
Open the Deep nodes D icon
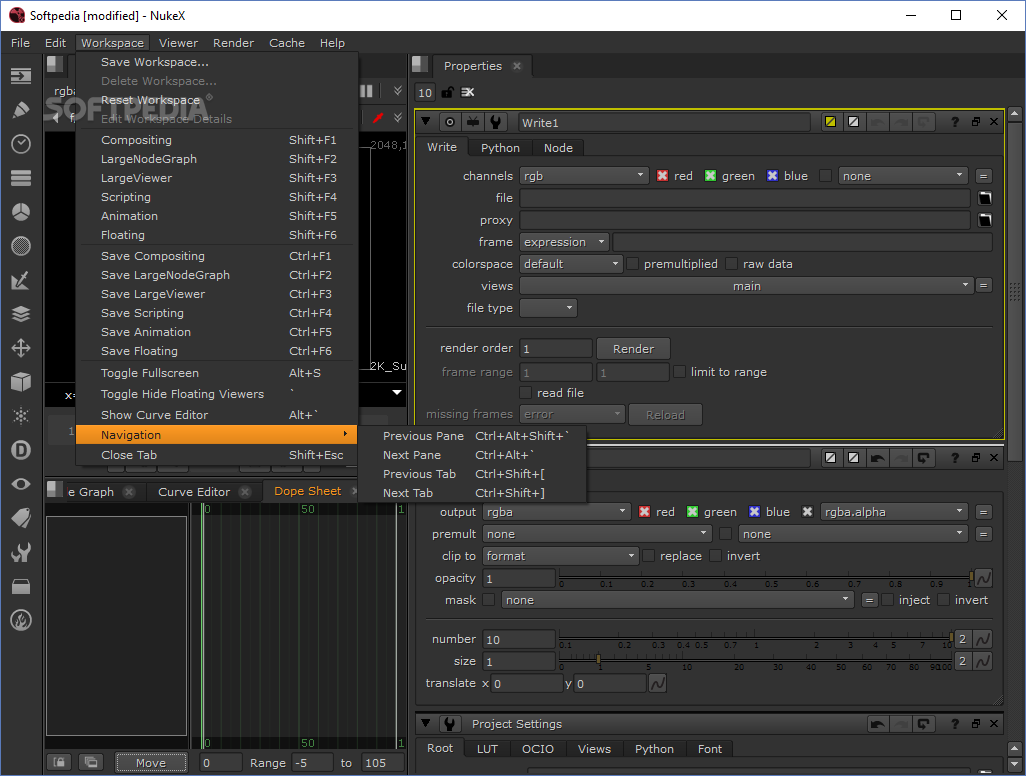pyautogui.click(x=21, y=450)
